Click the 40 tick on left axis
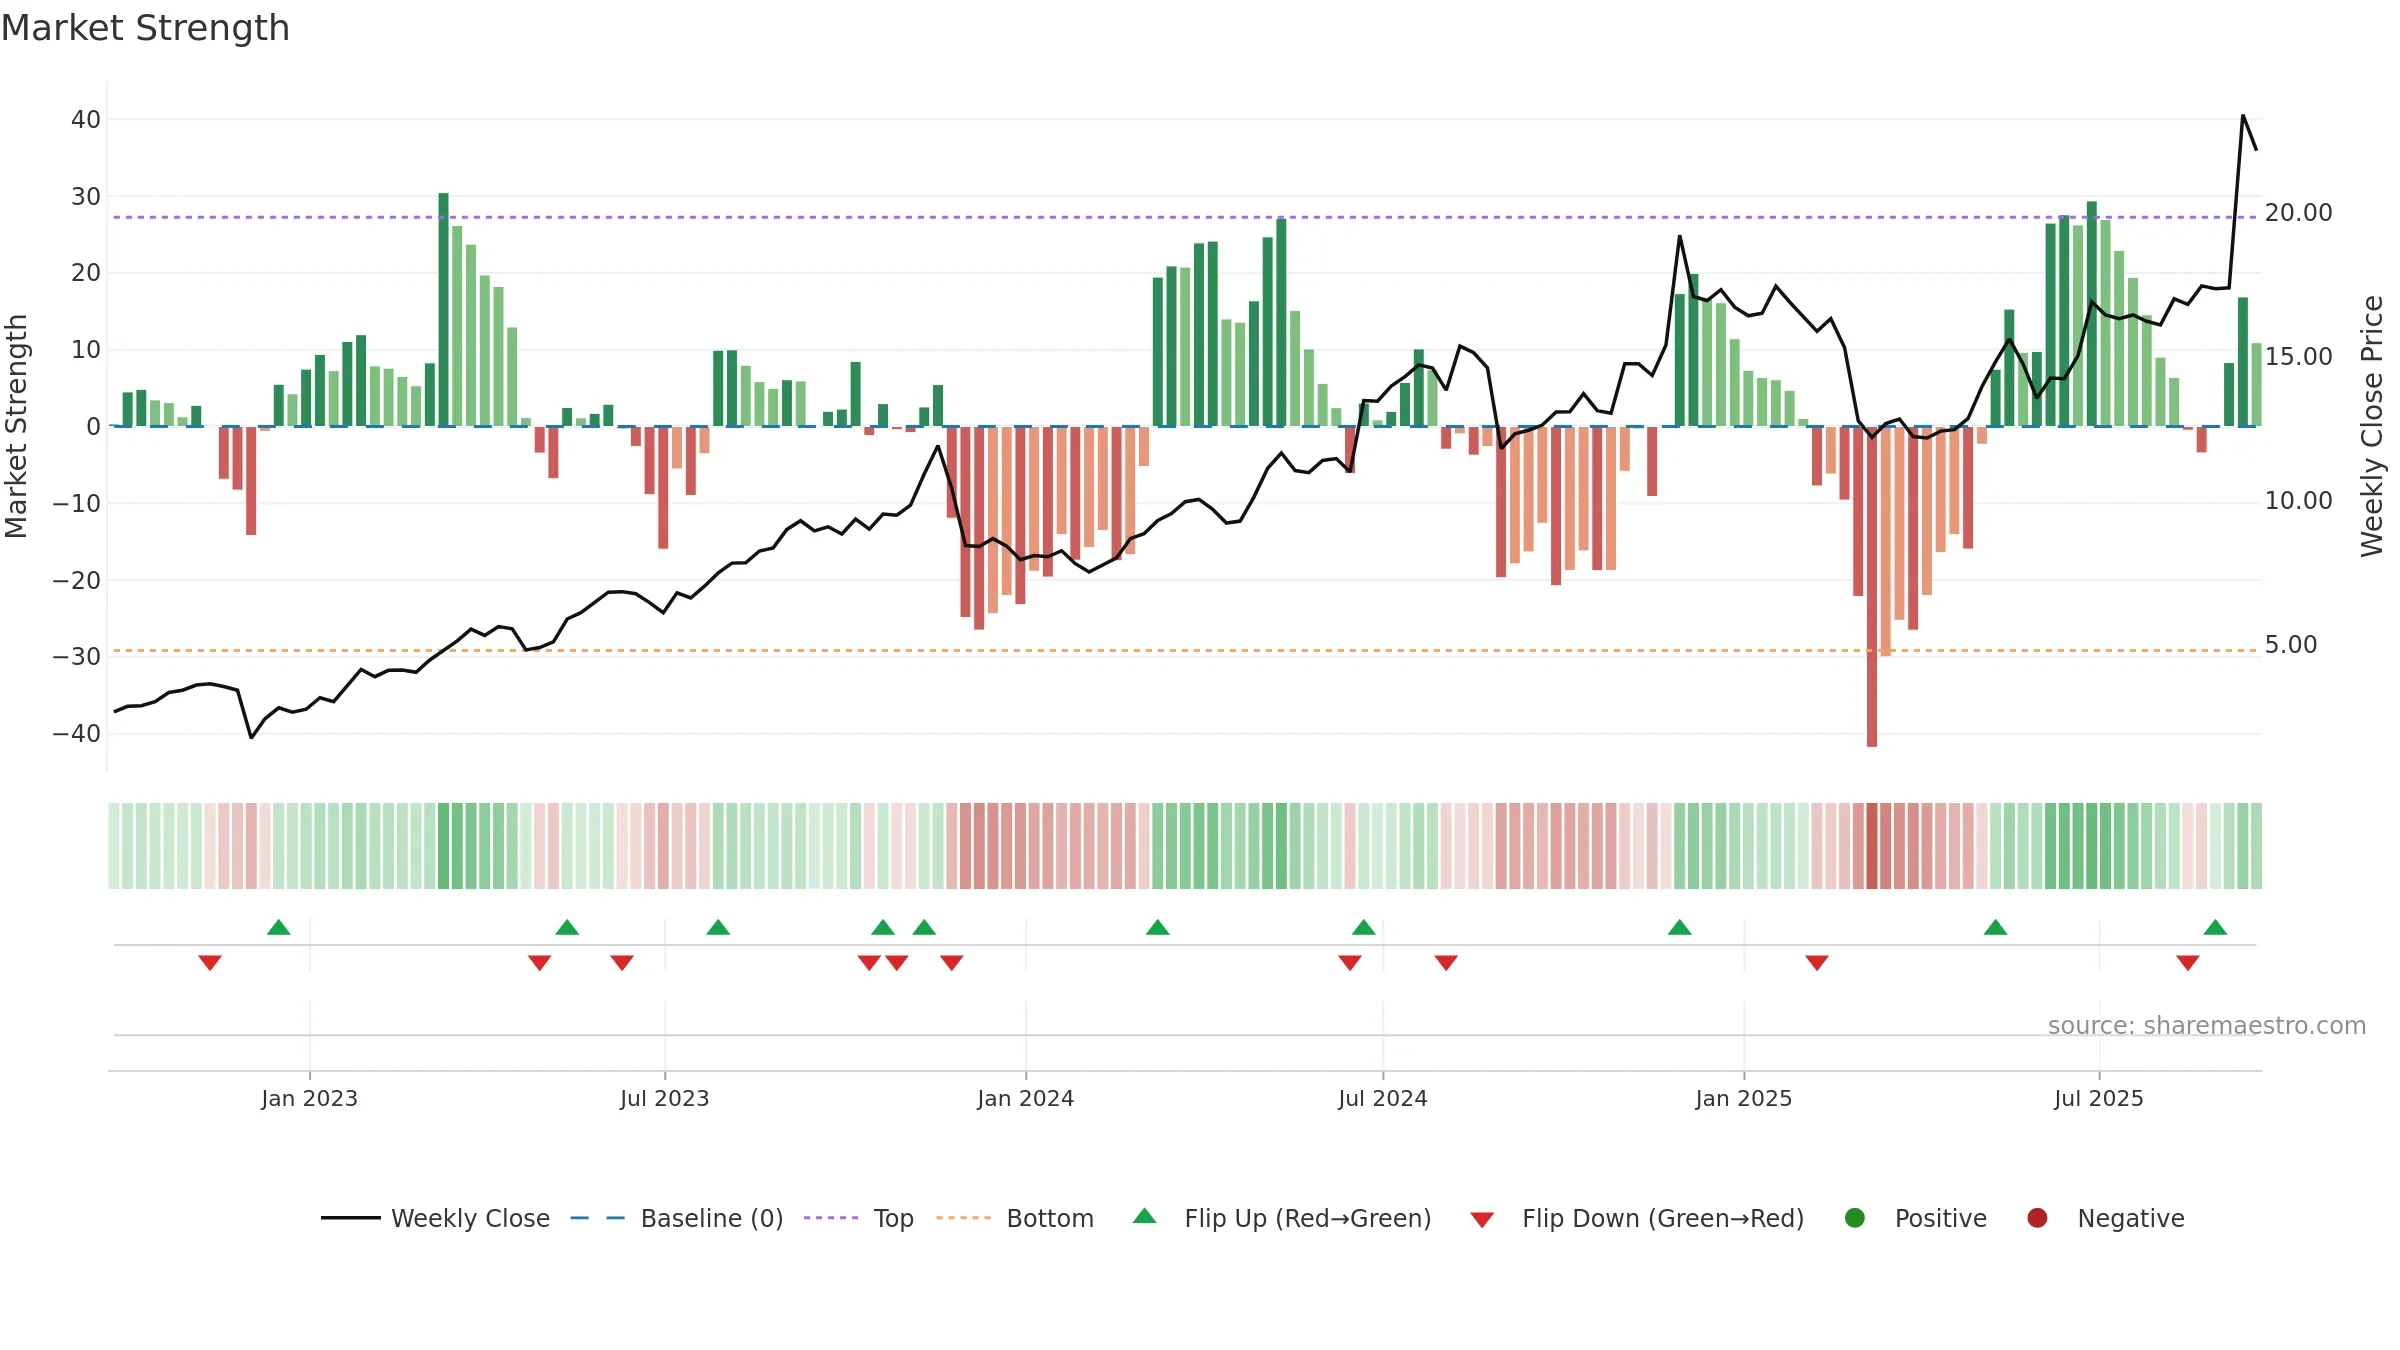 point(86,119)
